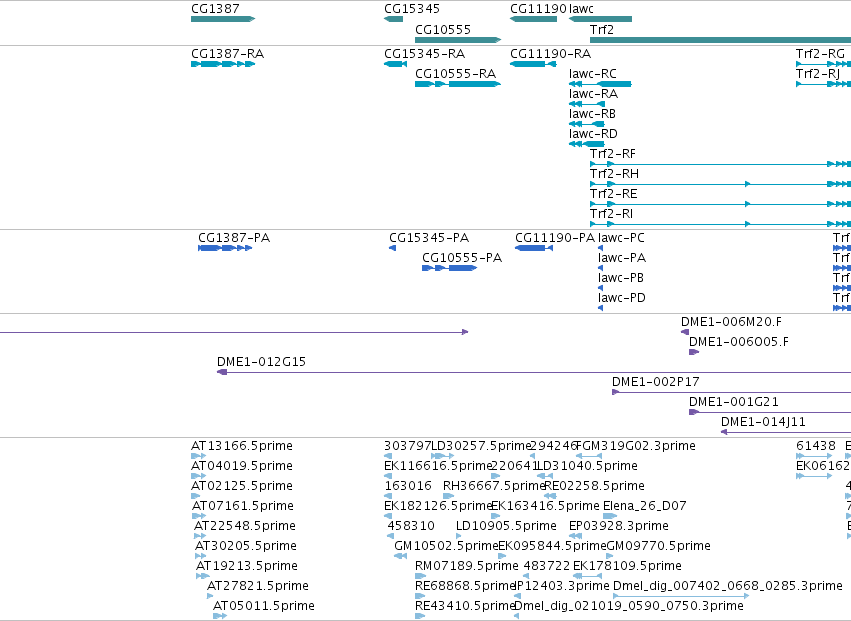Select the DME1-012G15 BAC label
Image resolution: width=851 pixels, height=621 pixels.
(262, 362)
